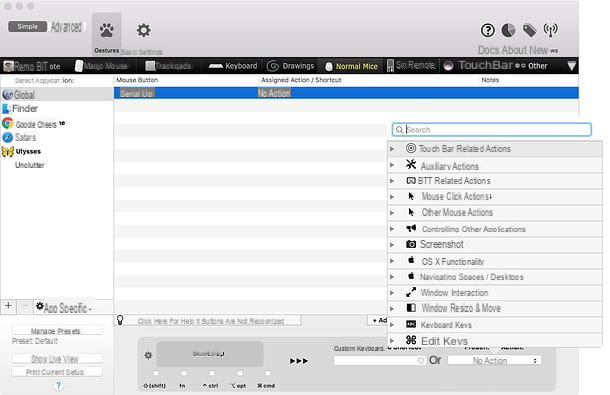The width and height of the screenshot is (610, 395).
Task: Open the Siri Remote tab
Action: (411, 65)
